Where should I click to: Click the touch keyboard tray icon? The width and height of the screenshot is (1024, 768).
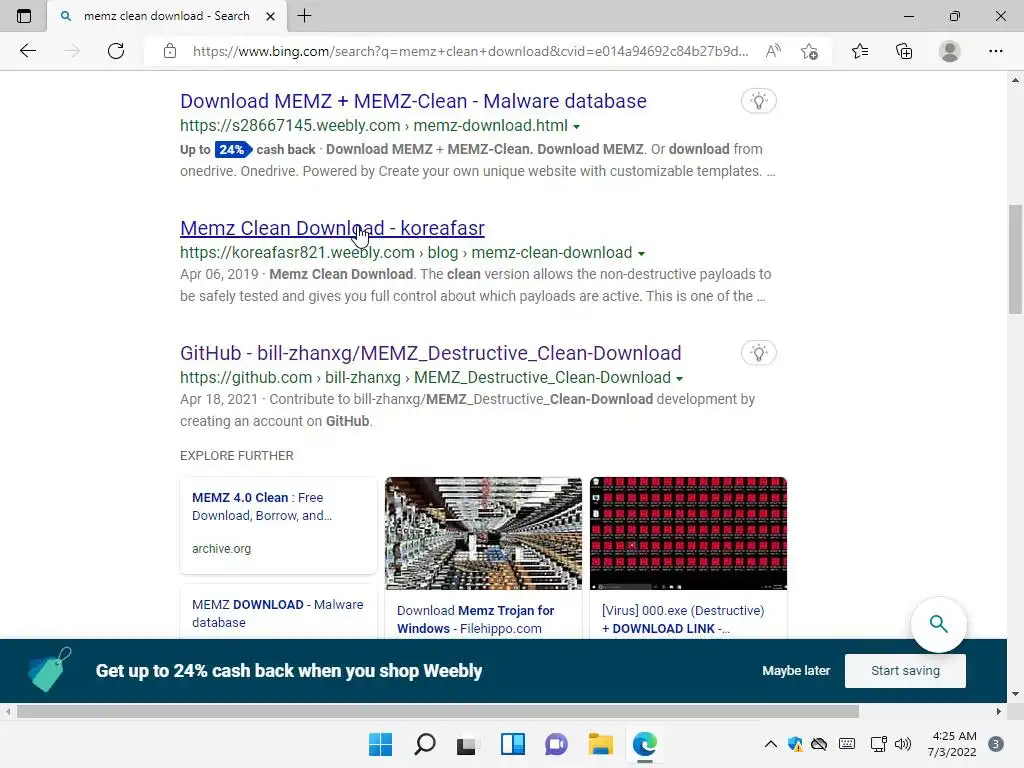point(847,744)
